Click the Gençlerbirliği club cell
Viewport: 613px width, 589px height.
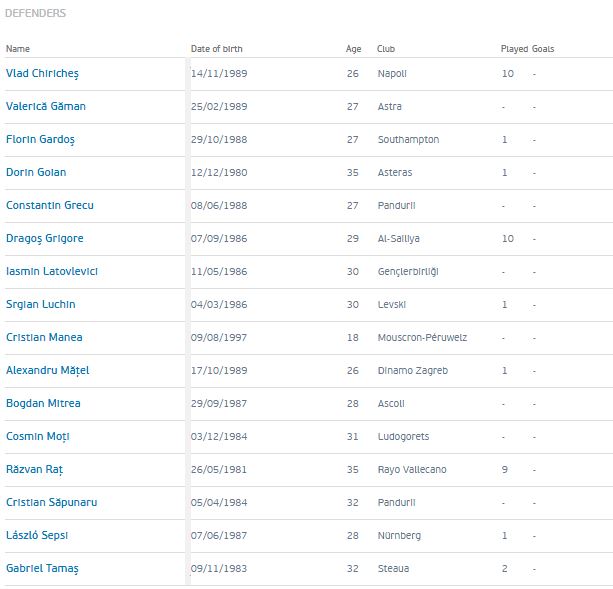408,271
